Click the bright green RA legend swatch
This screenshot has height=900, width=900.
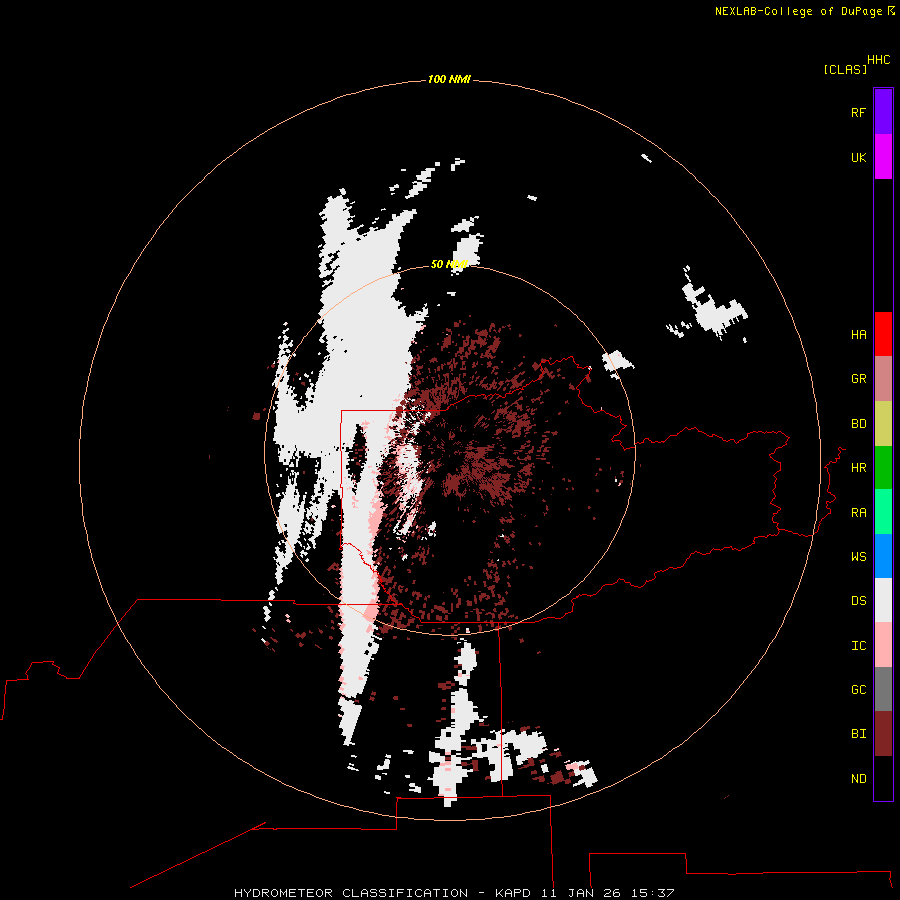(x=883, y=512)
